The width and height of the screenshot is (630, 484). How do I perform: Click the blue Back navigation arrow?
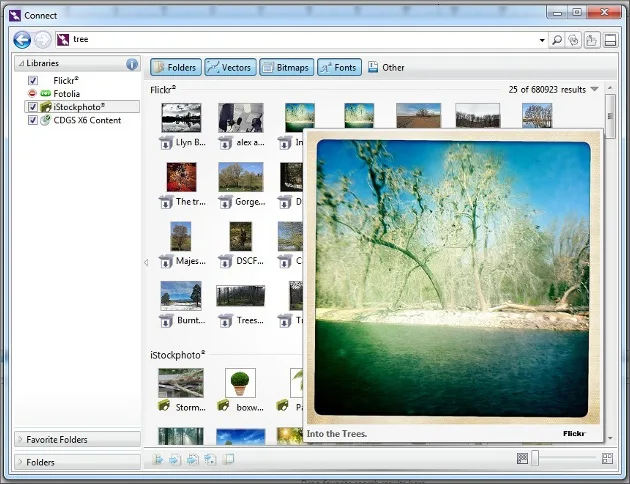point(22,40)
